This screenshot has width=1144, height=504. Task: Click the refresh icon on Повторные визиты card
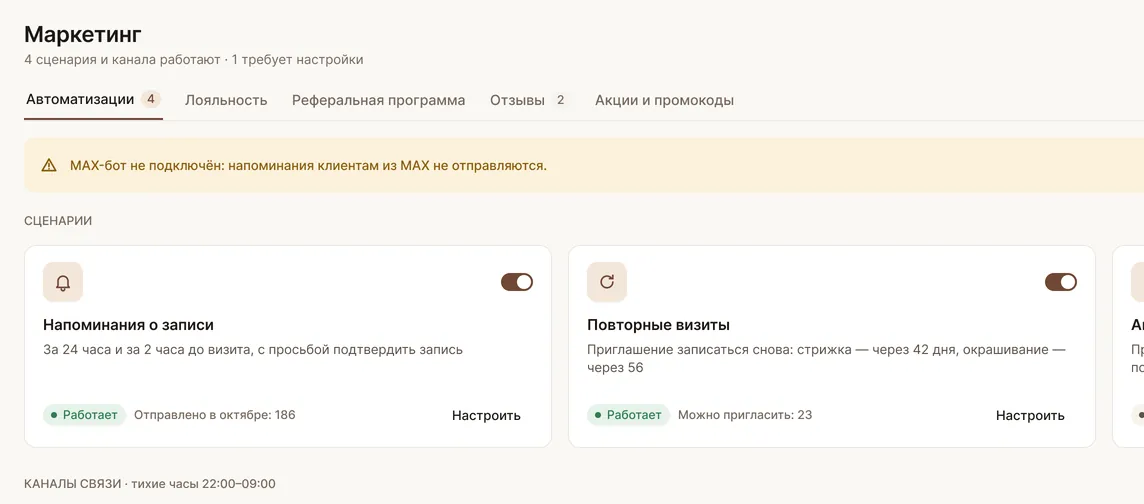click(x=607, y=282)
